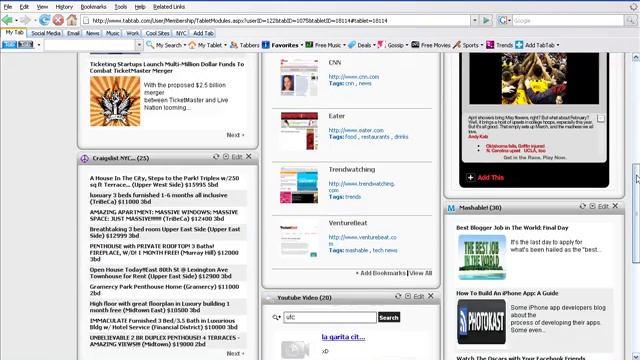Open the address bar URL history dropdown
This screenshot has height=360, width=640.
coord(474,20)
